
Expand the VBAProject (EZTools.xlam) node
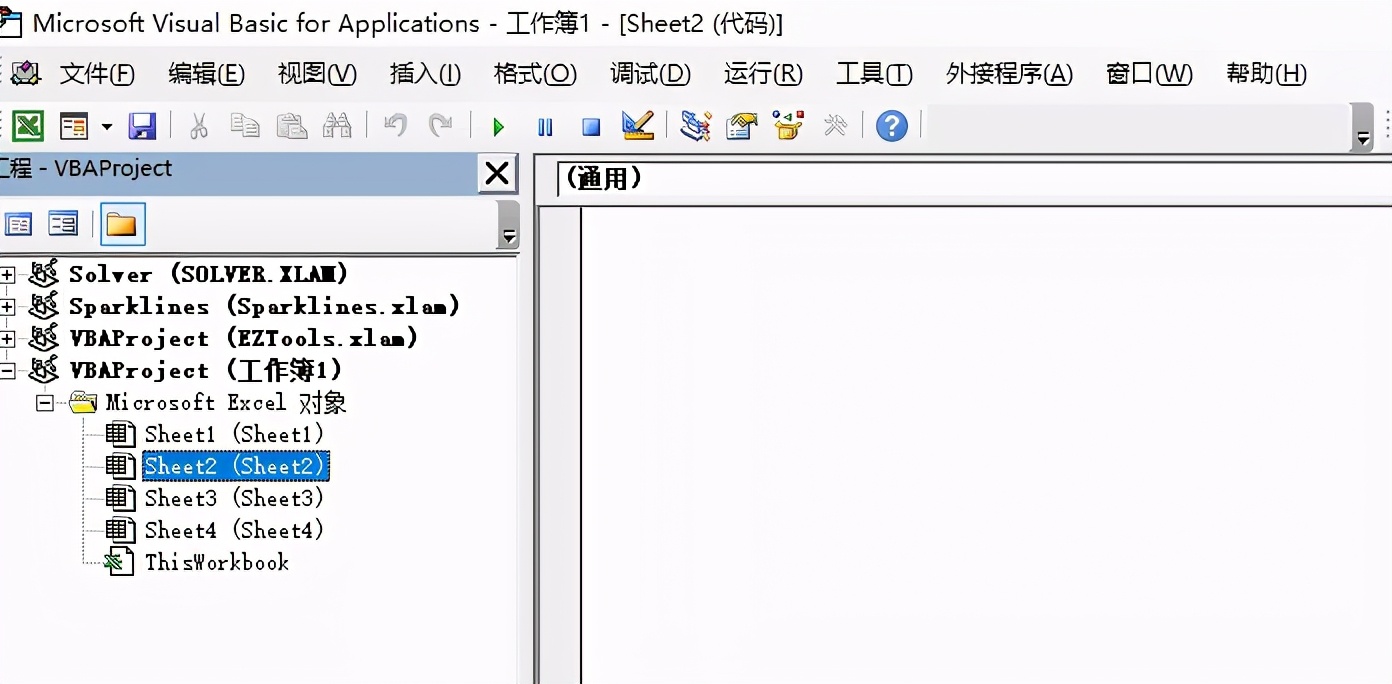(x=7, y=339)
